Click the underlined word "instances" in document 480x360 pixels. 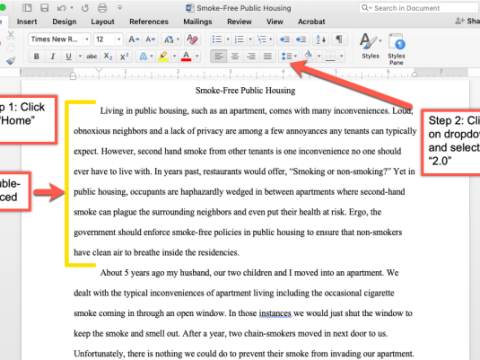tap(275, 313)
